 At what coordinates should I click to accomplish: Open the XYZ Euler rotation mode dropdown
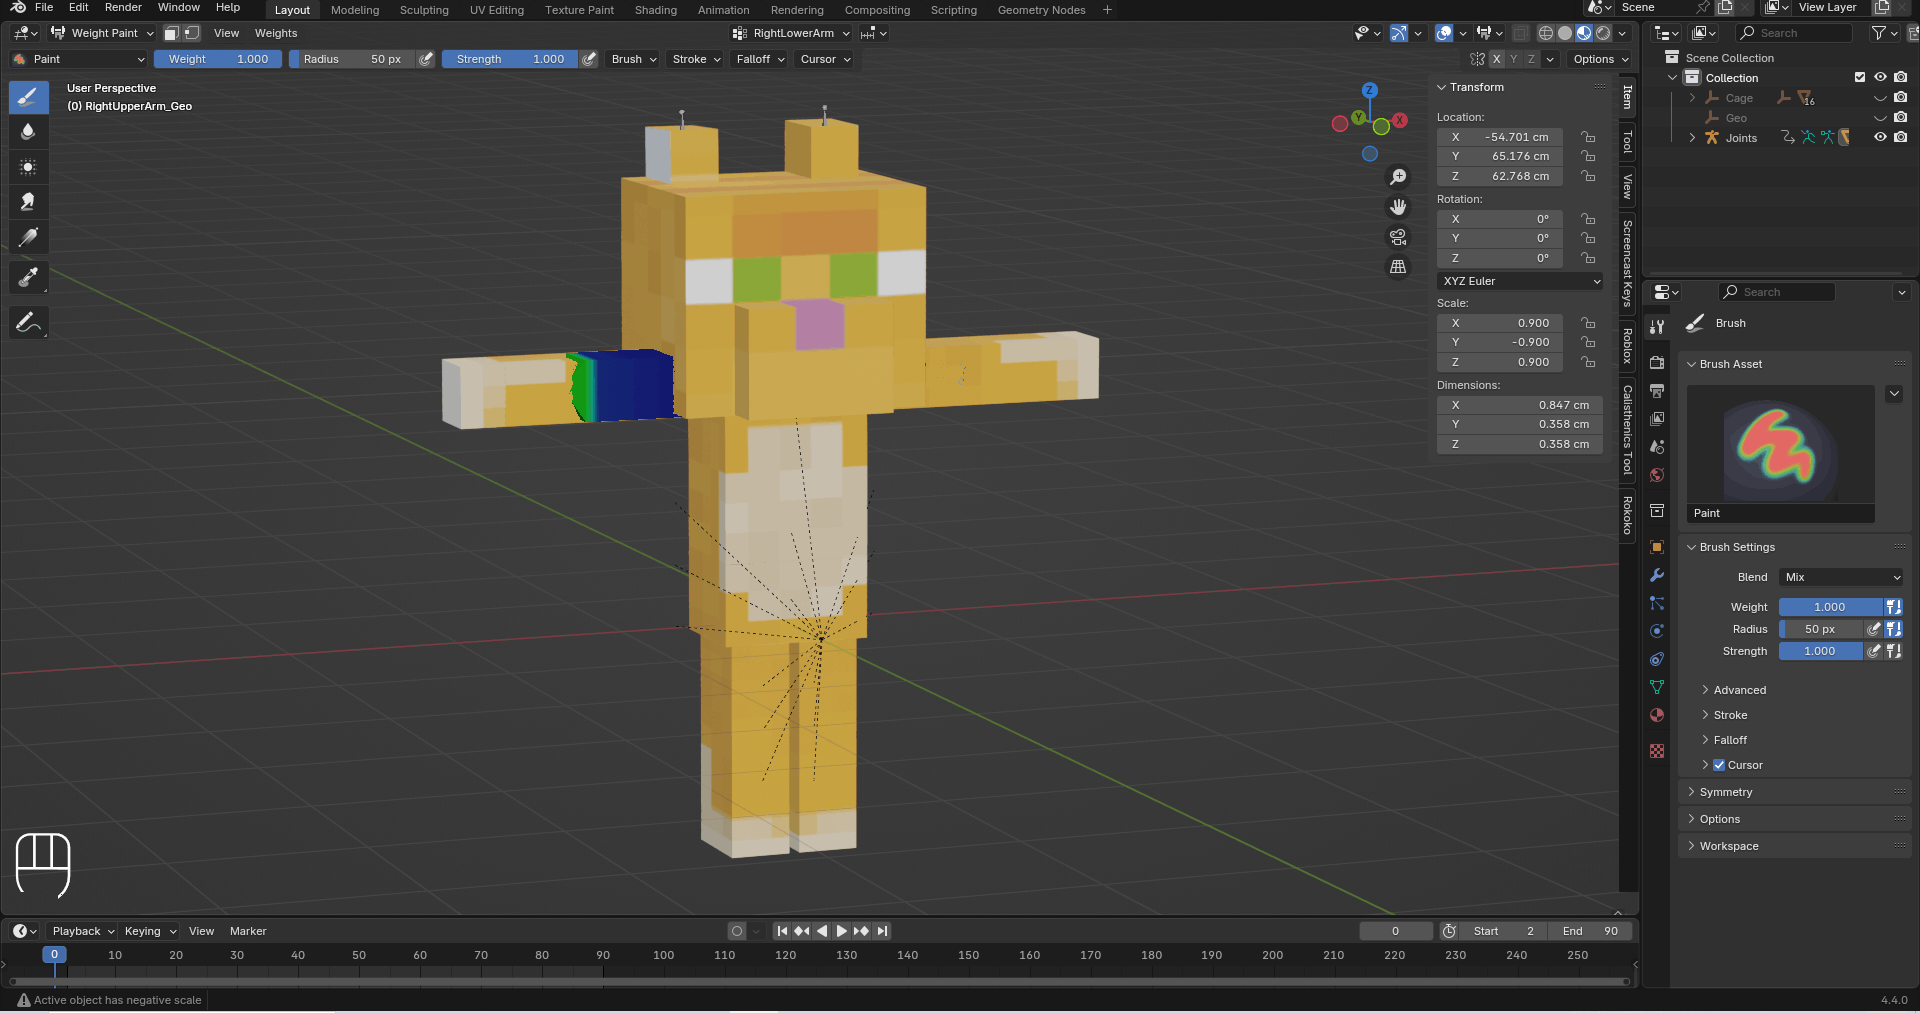[x=1520, y=281]
